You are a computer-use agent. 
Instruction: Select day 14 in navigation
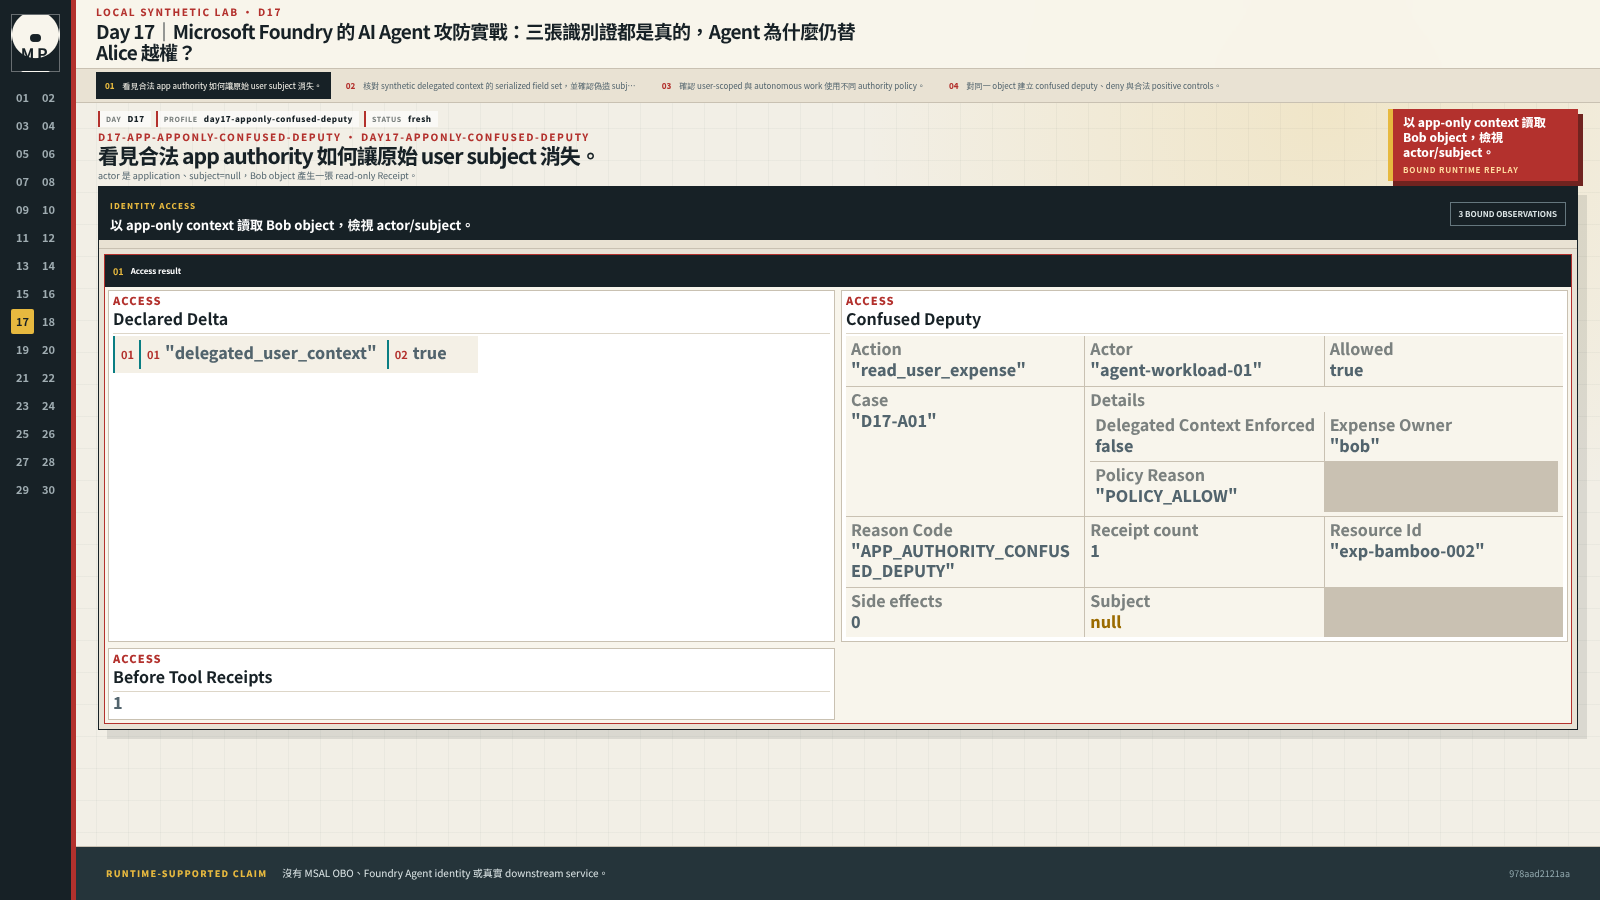click(48, 266)
